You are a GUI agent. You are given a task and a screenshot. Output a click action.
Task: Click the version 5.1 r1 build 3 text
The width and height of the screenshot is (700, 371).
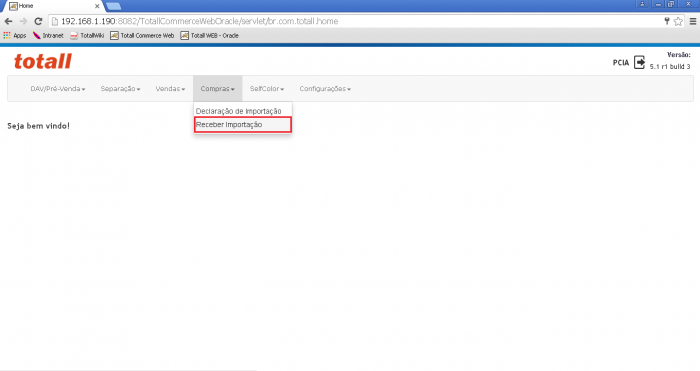pyautogui.click(x=670, y=67)
